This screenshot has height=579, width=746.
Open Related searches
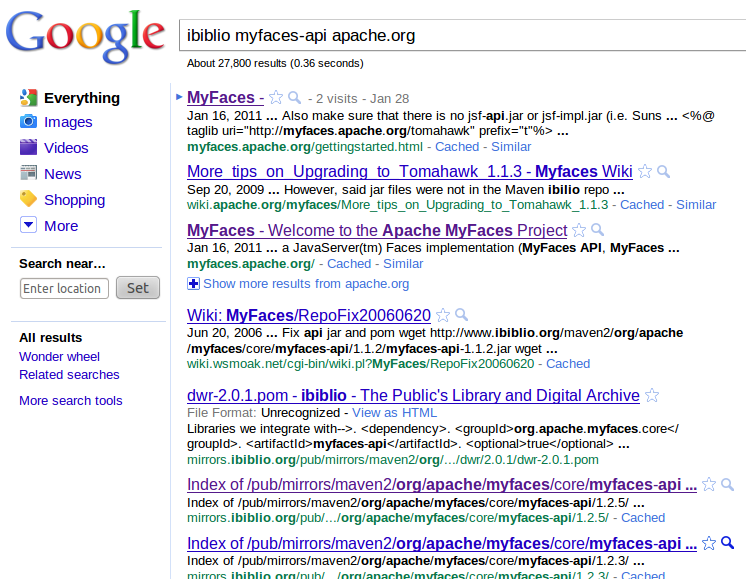pos(69,375)
